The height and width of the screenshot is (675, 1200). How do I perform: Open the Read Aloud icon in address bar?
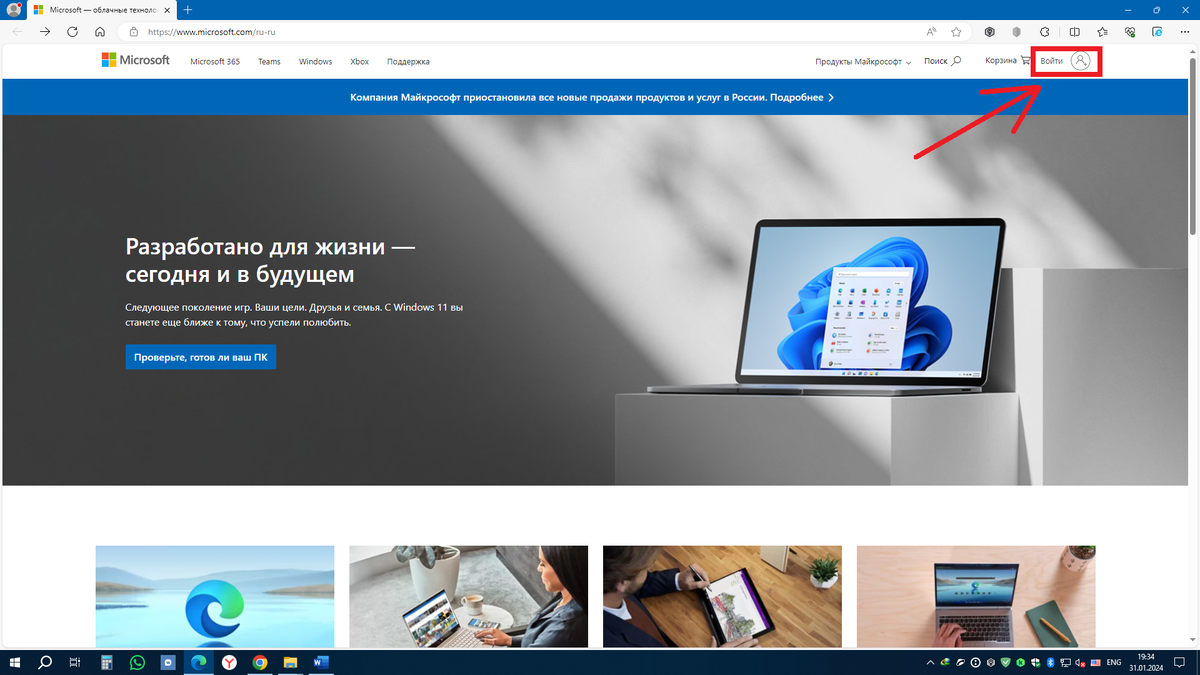tap(932, 31)
